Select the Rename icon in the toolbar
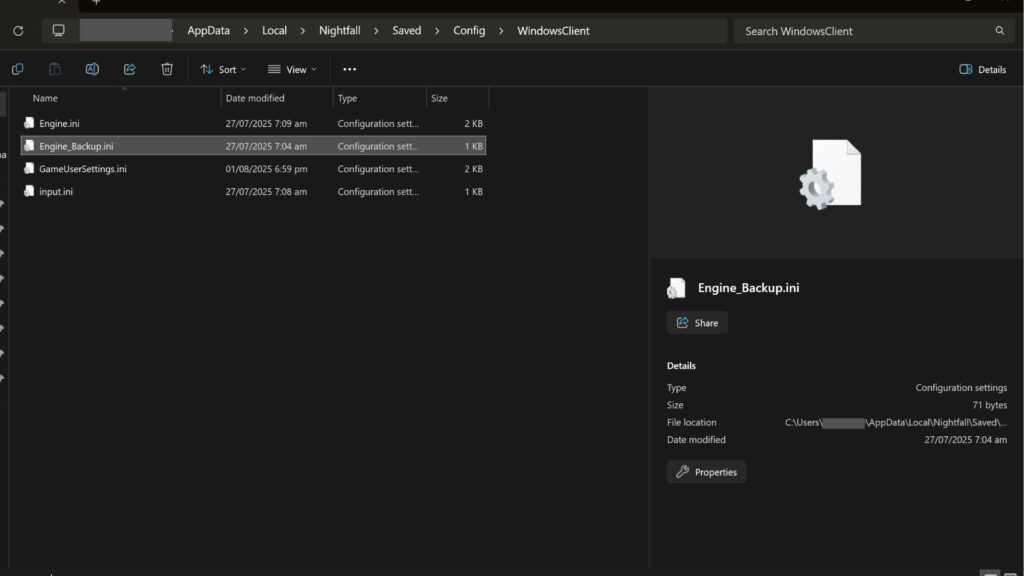The width and height of the screenshot is (1024, 576). pyautogui.click(x=92, y=69)
